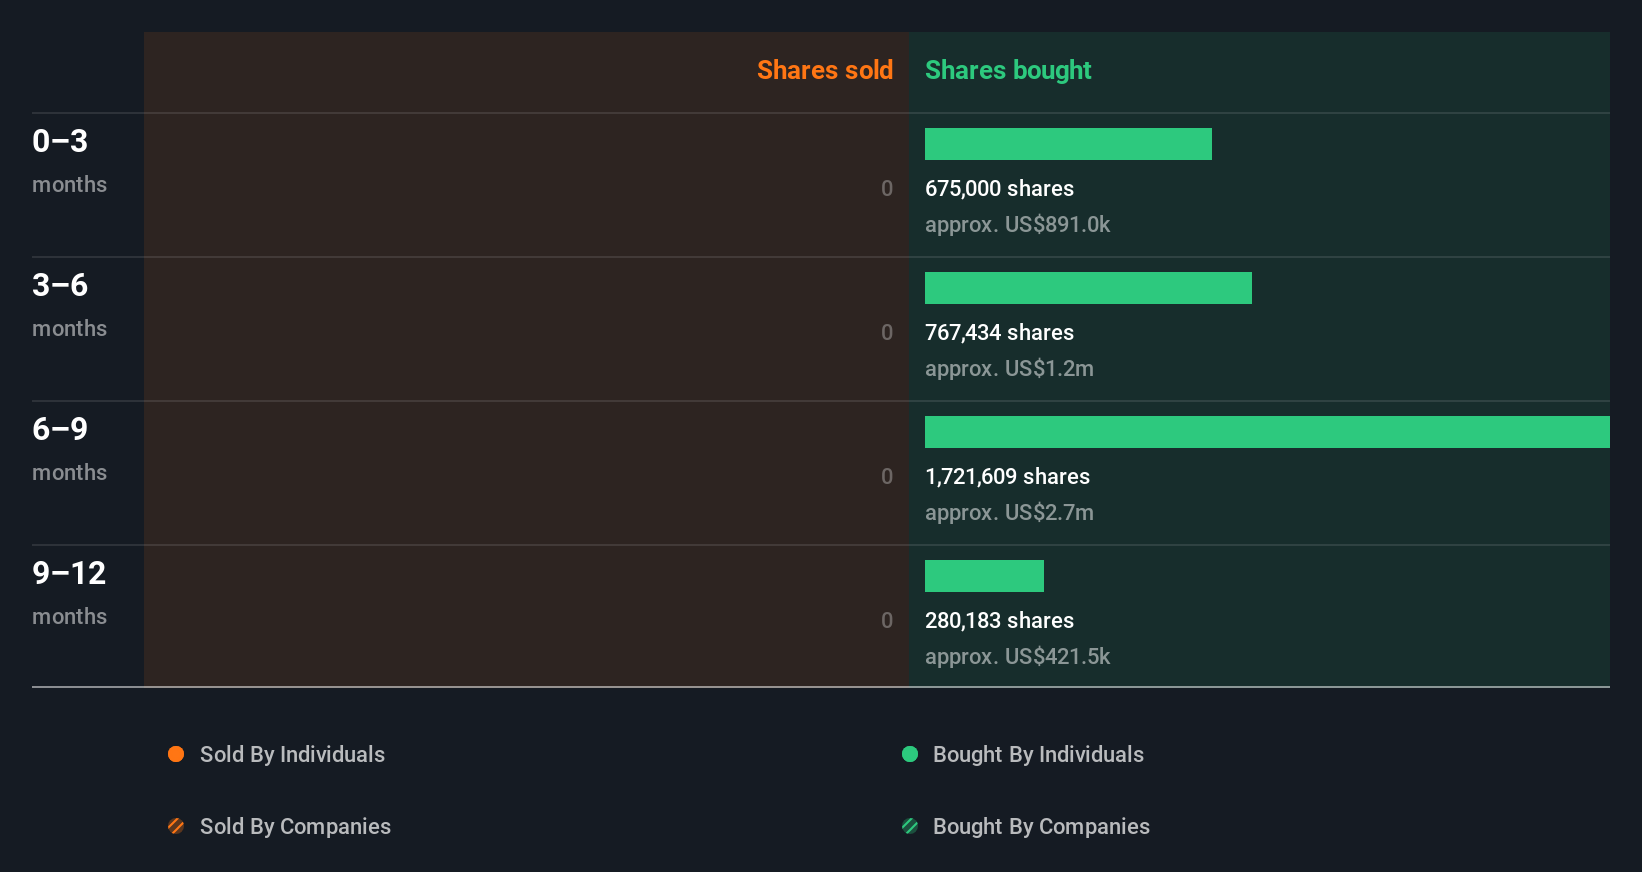
Task: Select the 0–3 months shares bought bar
Action: point(1068,144)
